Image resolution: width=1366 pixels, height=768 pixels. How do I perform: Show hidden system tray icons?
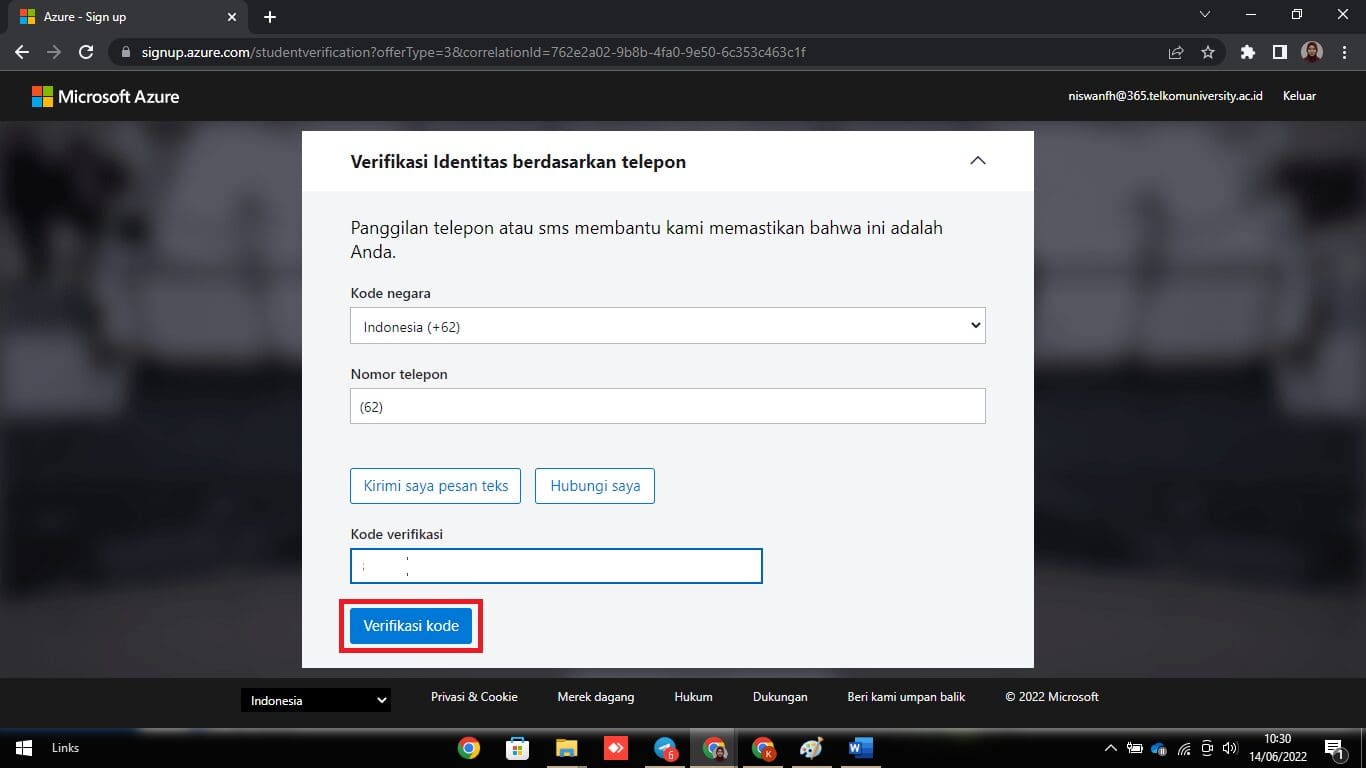point(1110,748)
